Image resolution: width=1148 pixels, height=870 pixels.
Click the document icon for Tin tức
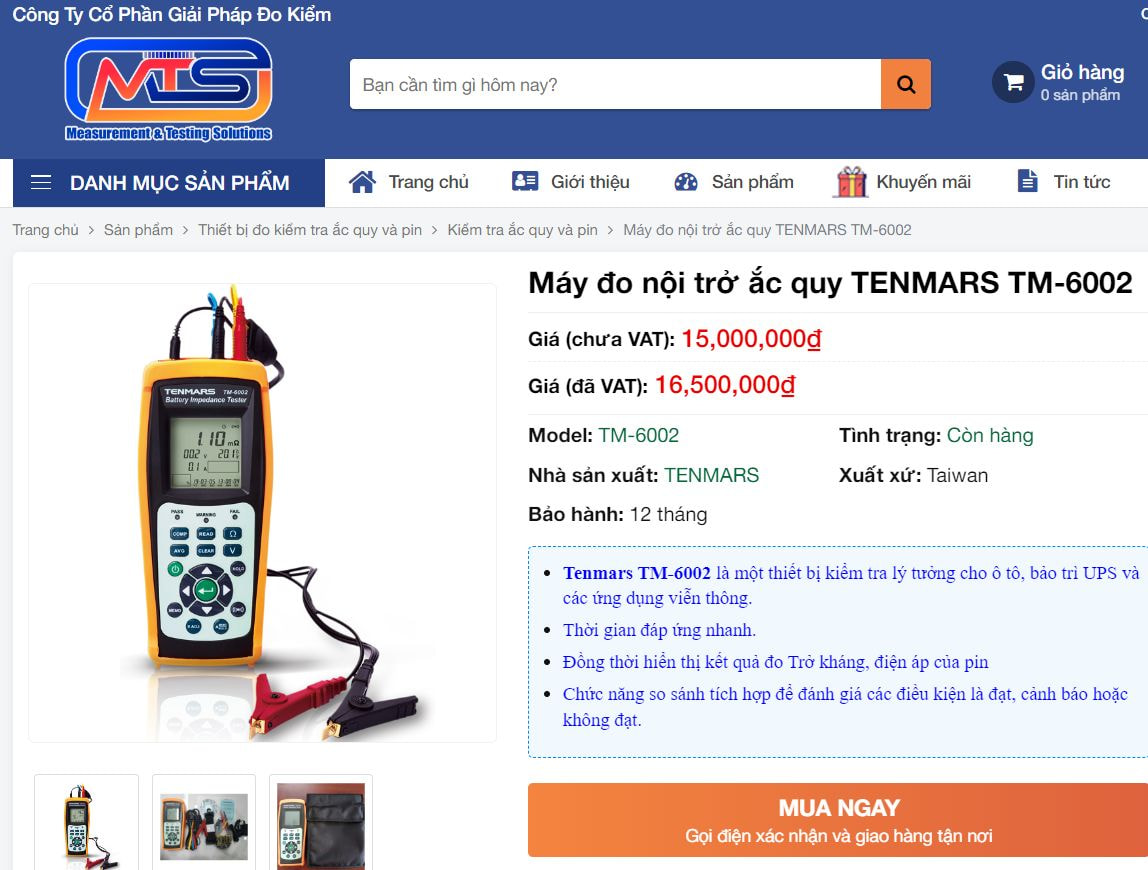1028,181
